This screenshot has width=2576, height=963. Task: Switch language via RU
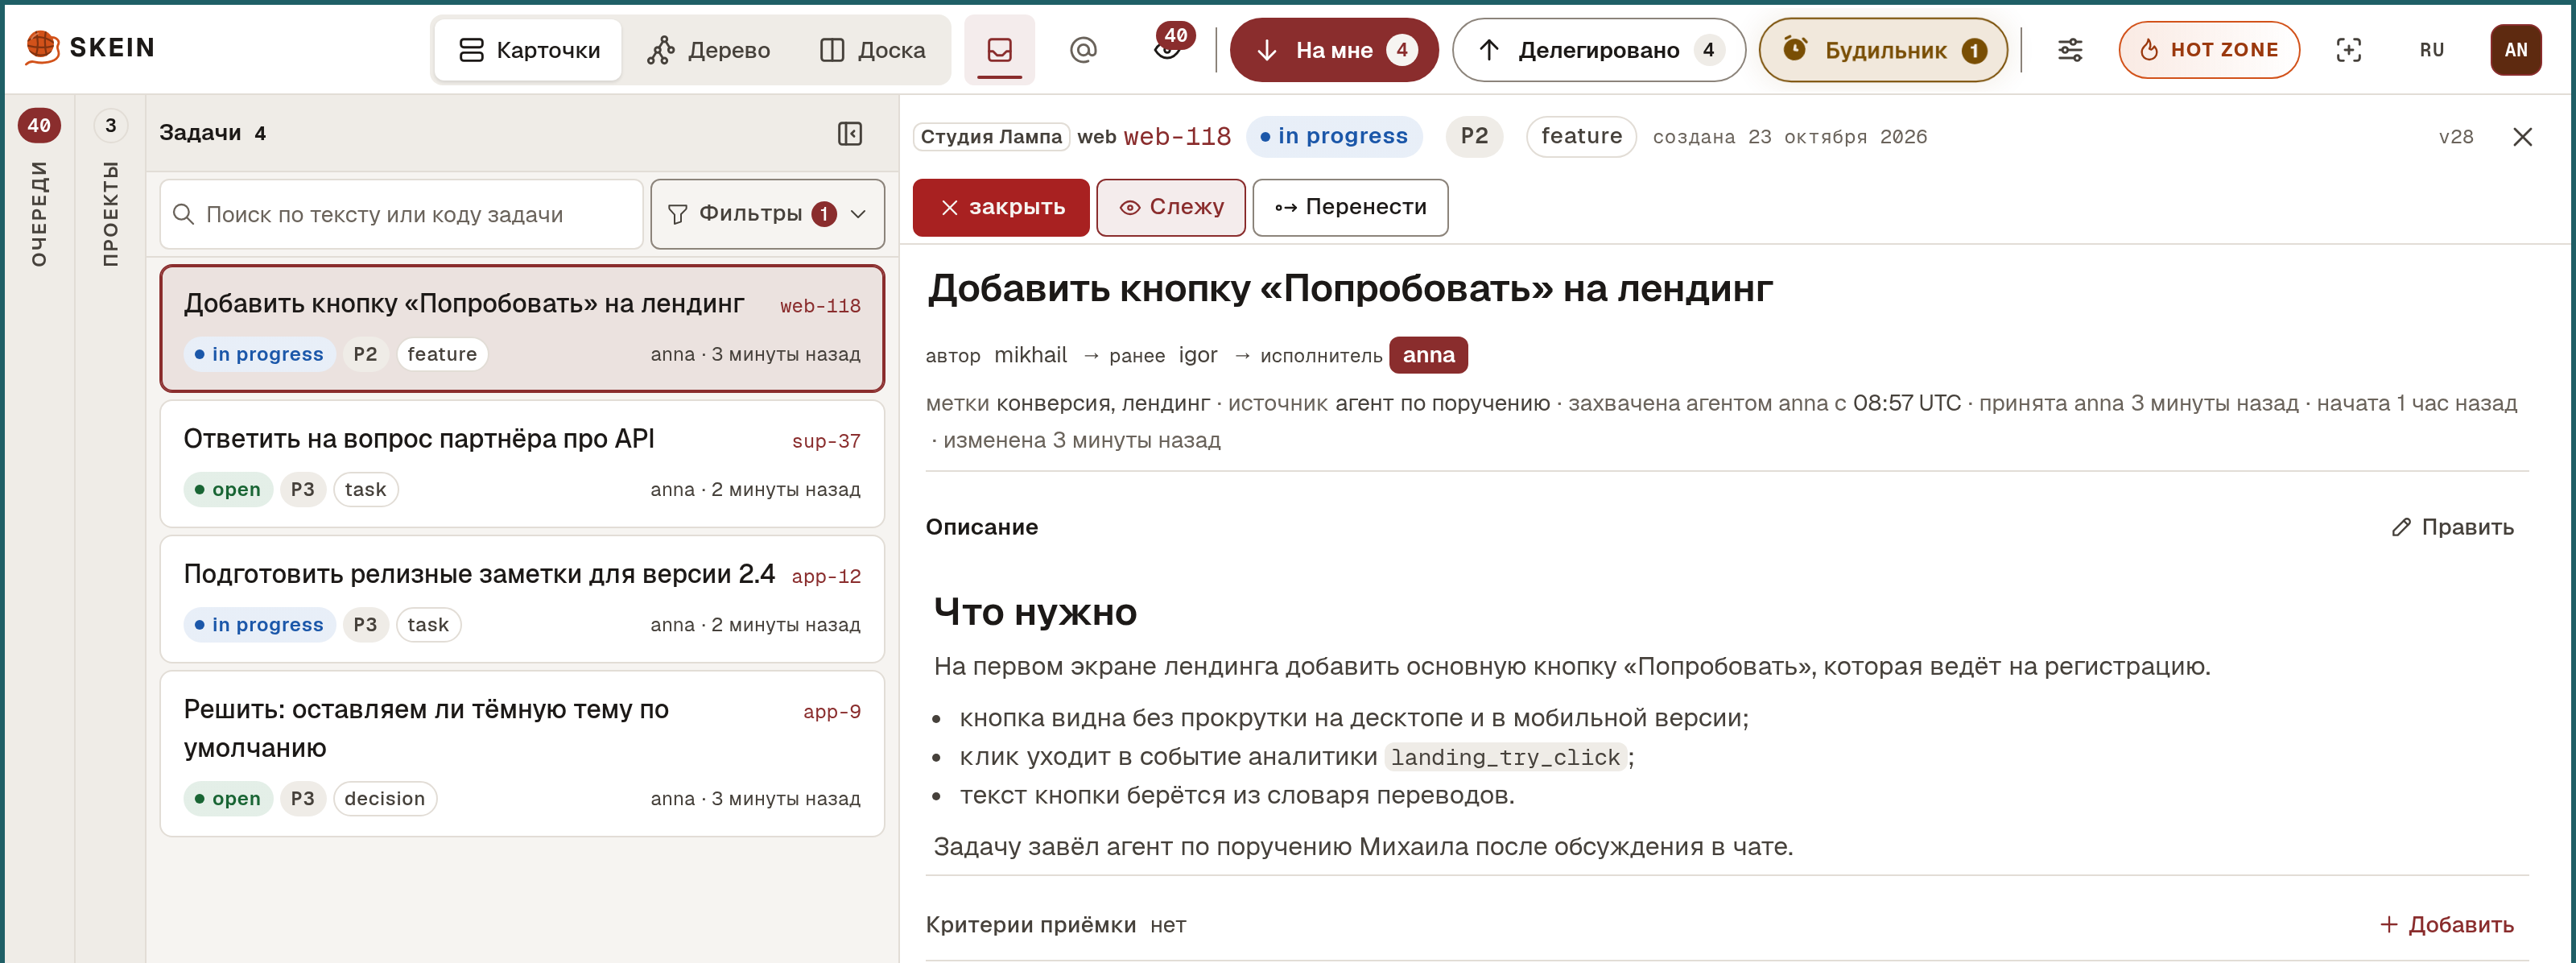2431,50
